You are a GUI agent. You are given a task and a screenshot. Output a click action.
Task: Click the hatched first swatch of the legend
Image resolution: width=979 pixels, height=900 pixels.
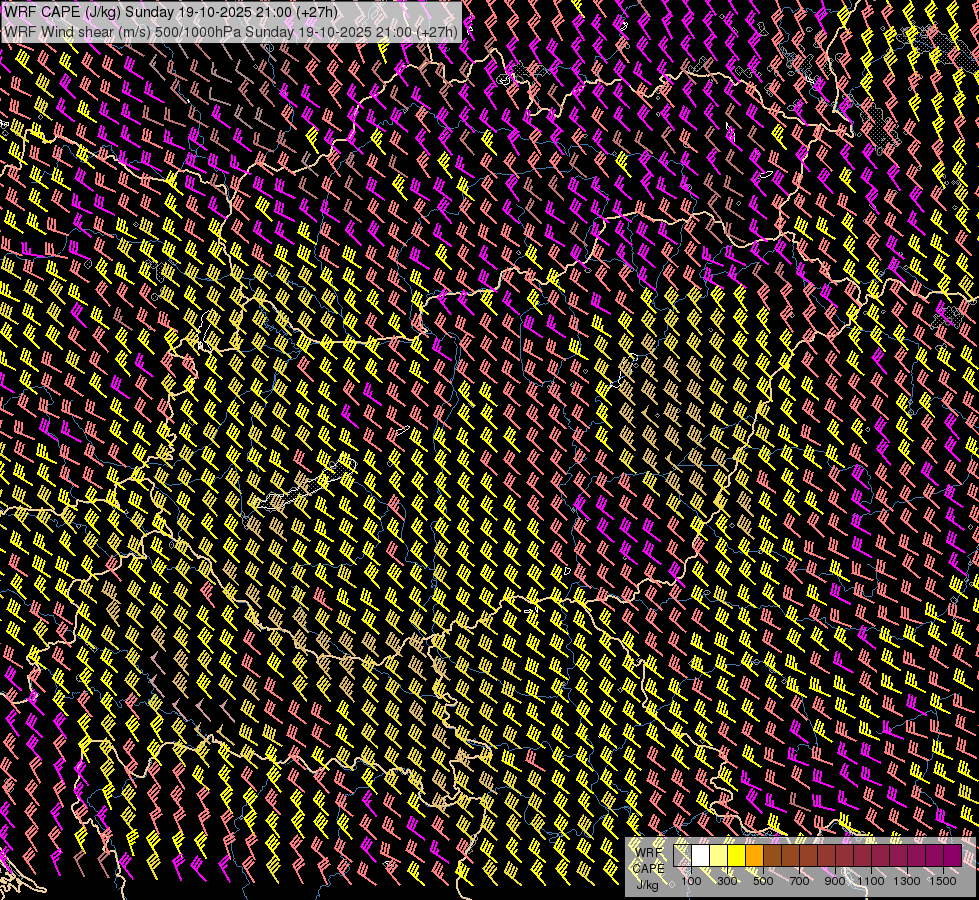click(x=682, y=856)
